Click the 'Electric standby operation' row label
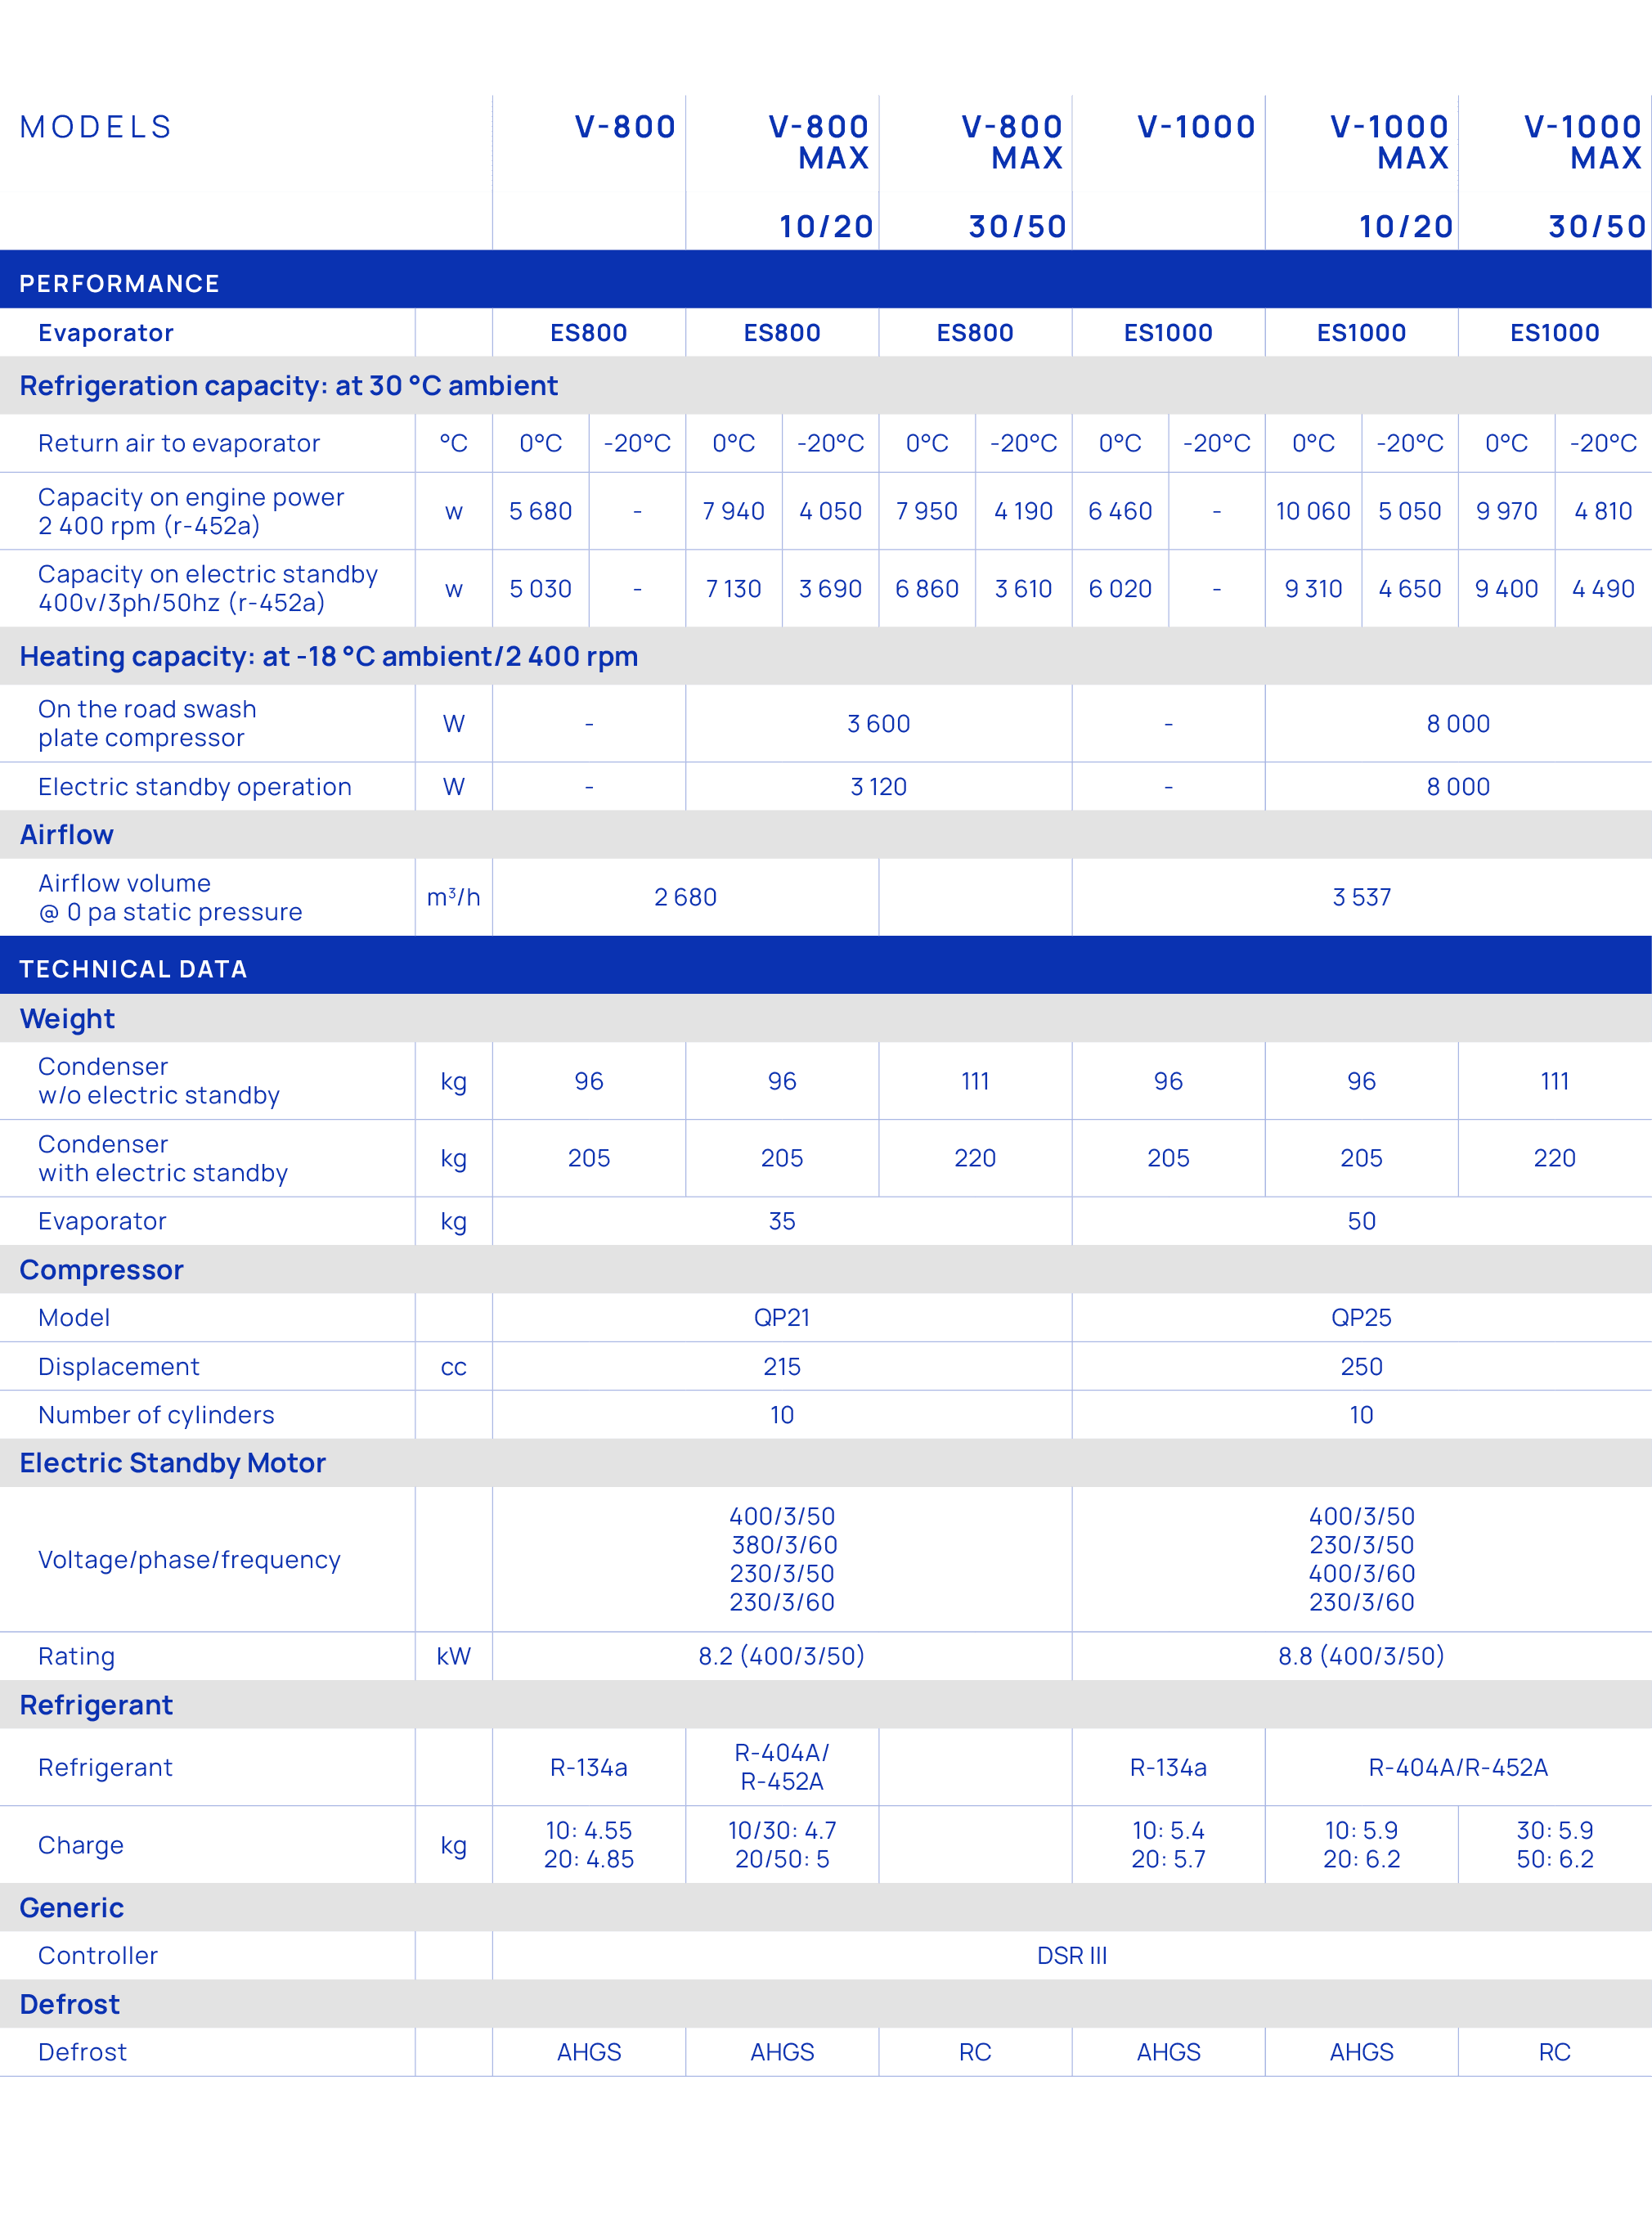This screenshot has height=2224, width=1652. coord(194,787)
